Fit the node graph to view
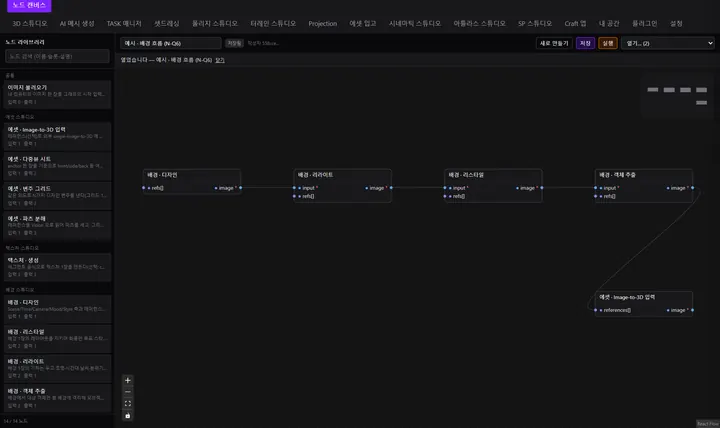720x428 pixels. click(128, 404)
